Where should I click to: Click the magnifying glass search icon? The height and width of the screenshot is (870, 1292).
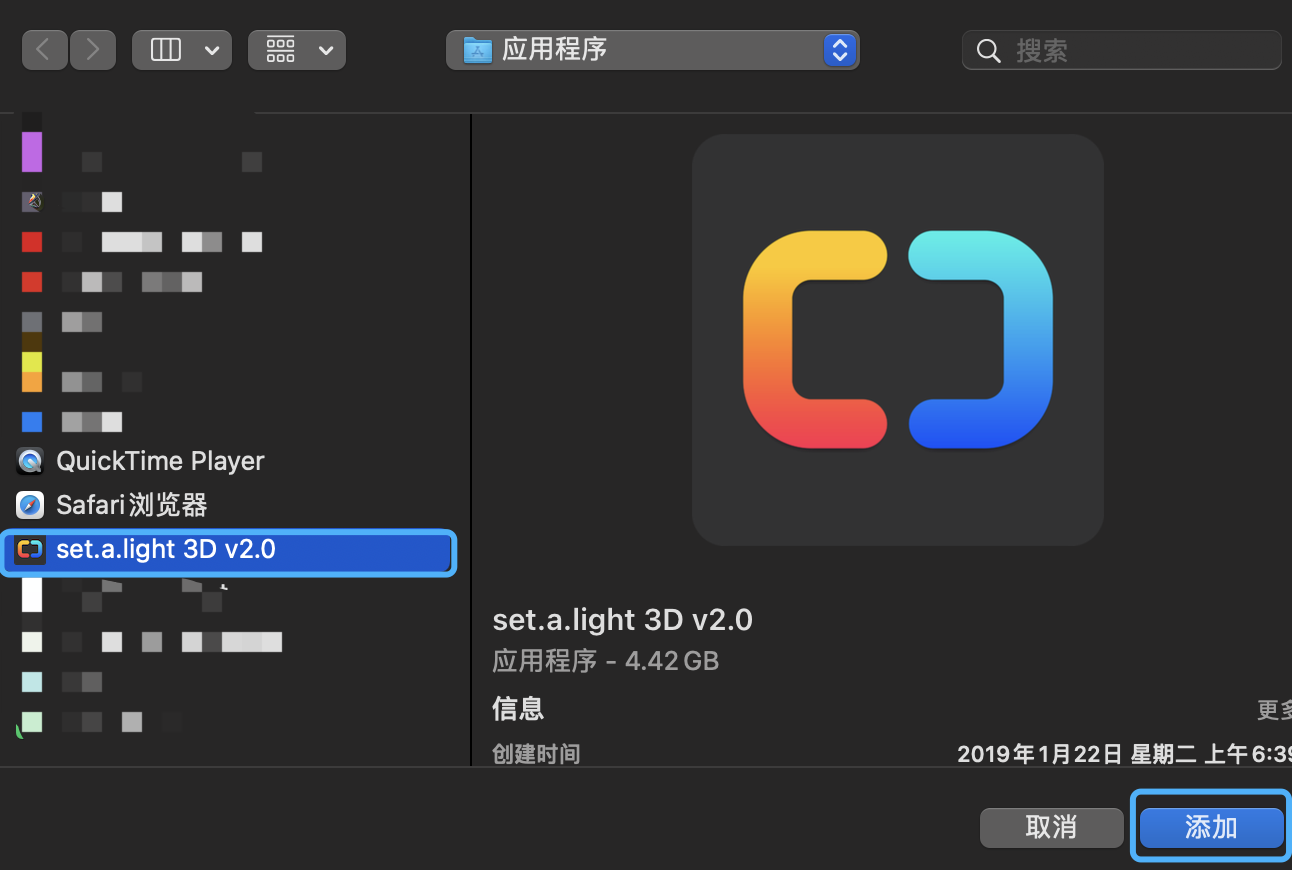click(x=989, y=51)
